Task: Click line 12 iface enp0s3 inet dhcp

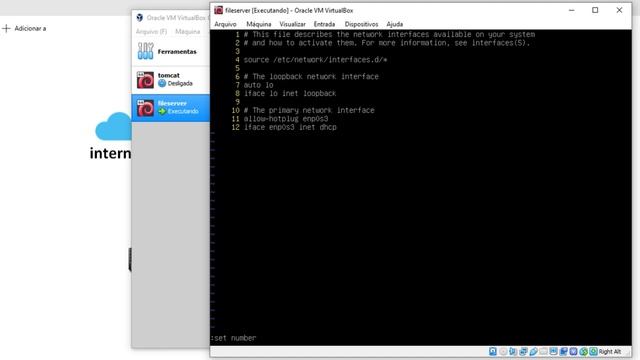Action: coord(290,127)
